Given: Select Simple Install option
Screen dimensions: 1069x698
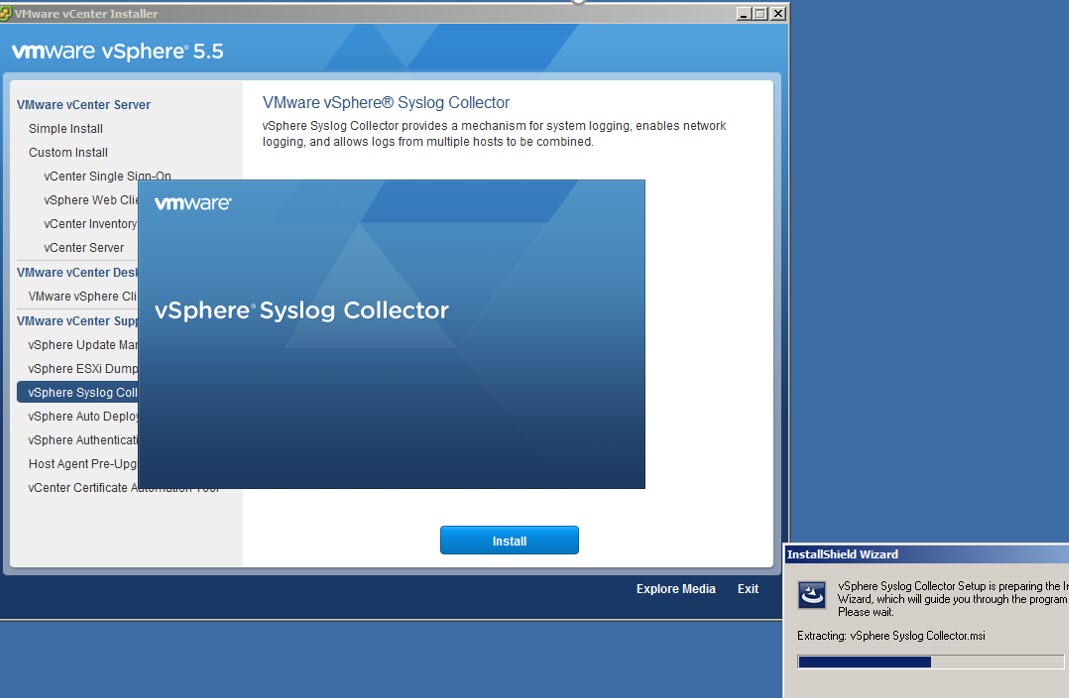Looking at the screenshot, I should (x=66, y=129).
